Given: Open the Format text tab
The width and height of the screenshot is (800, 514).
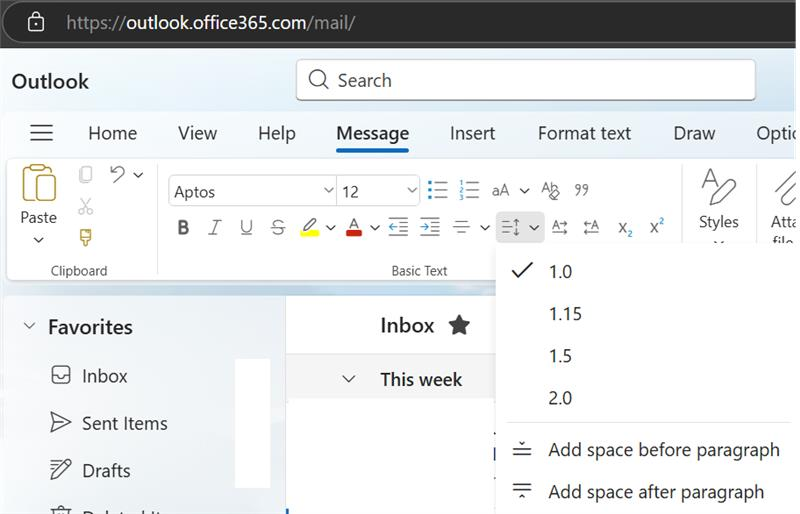Looking at the screenshot, I should tap(585, 133).
